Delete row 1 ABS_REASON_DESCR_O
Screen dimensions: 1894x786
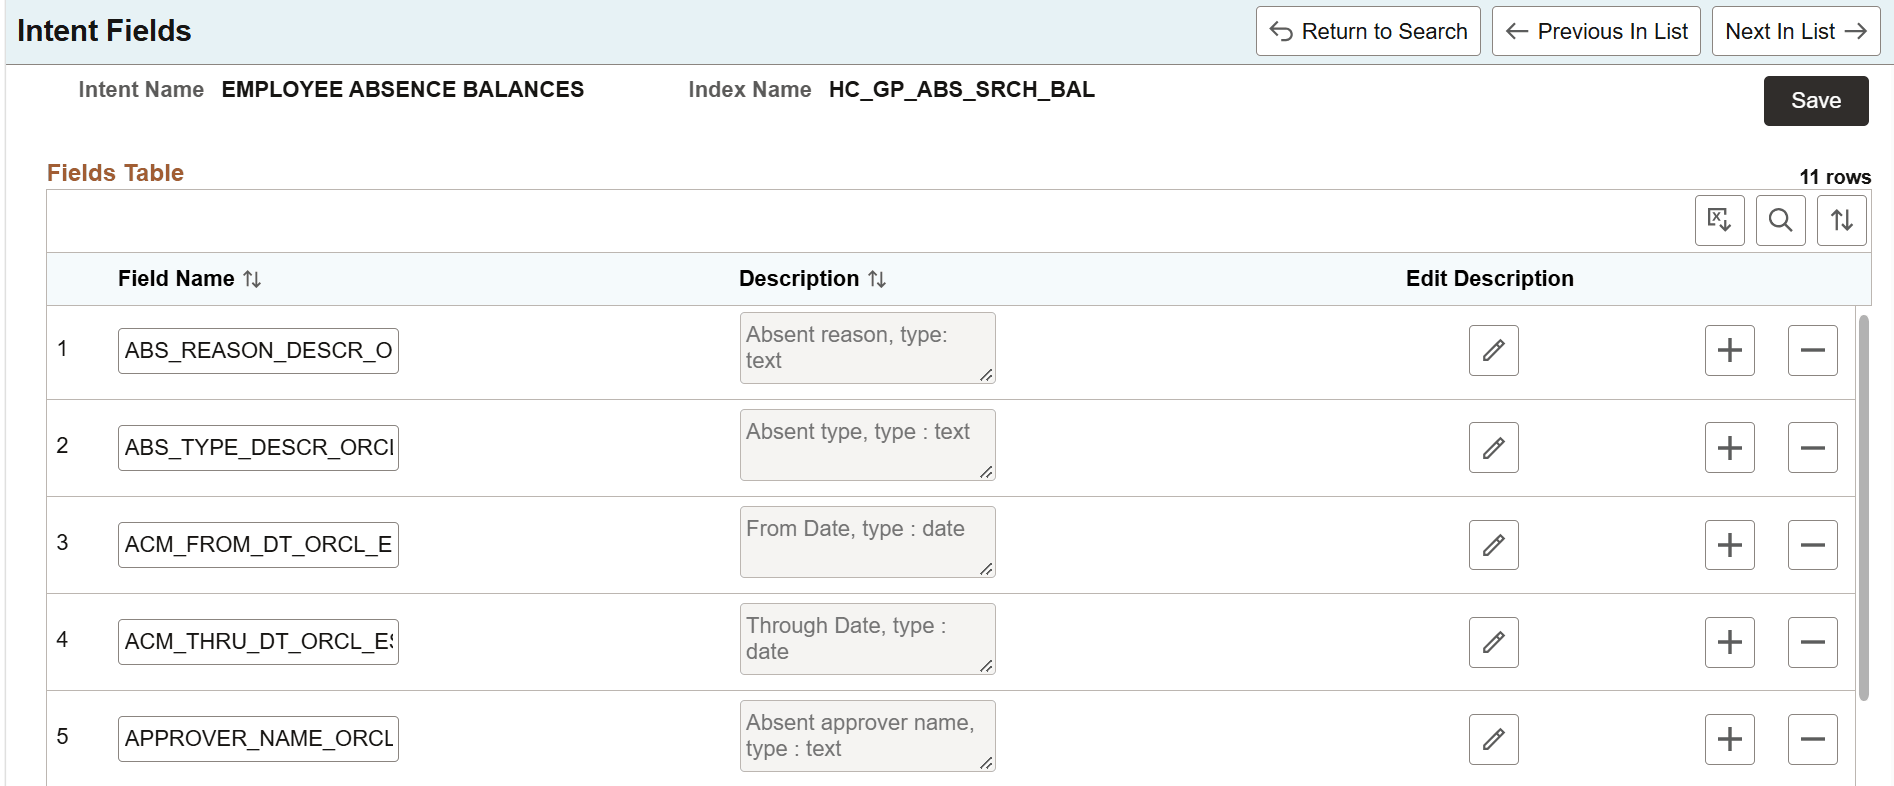[1812, 350]
